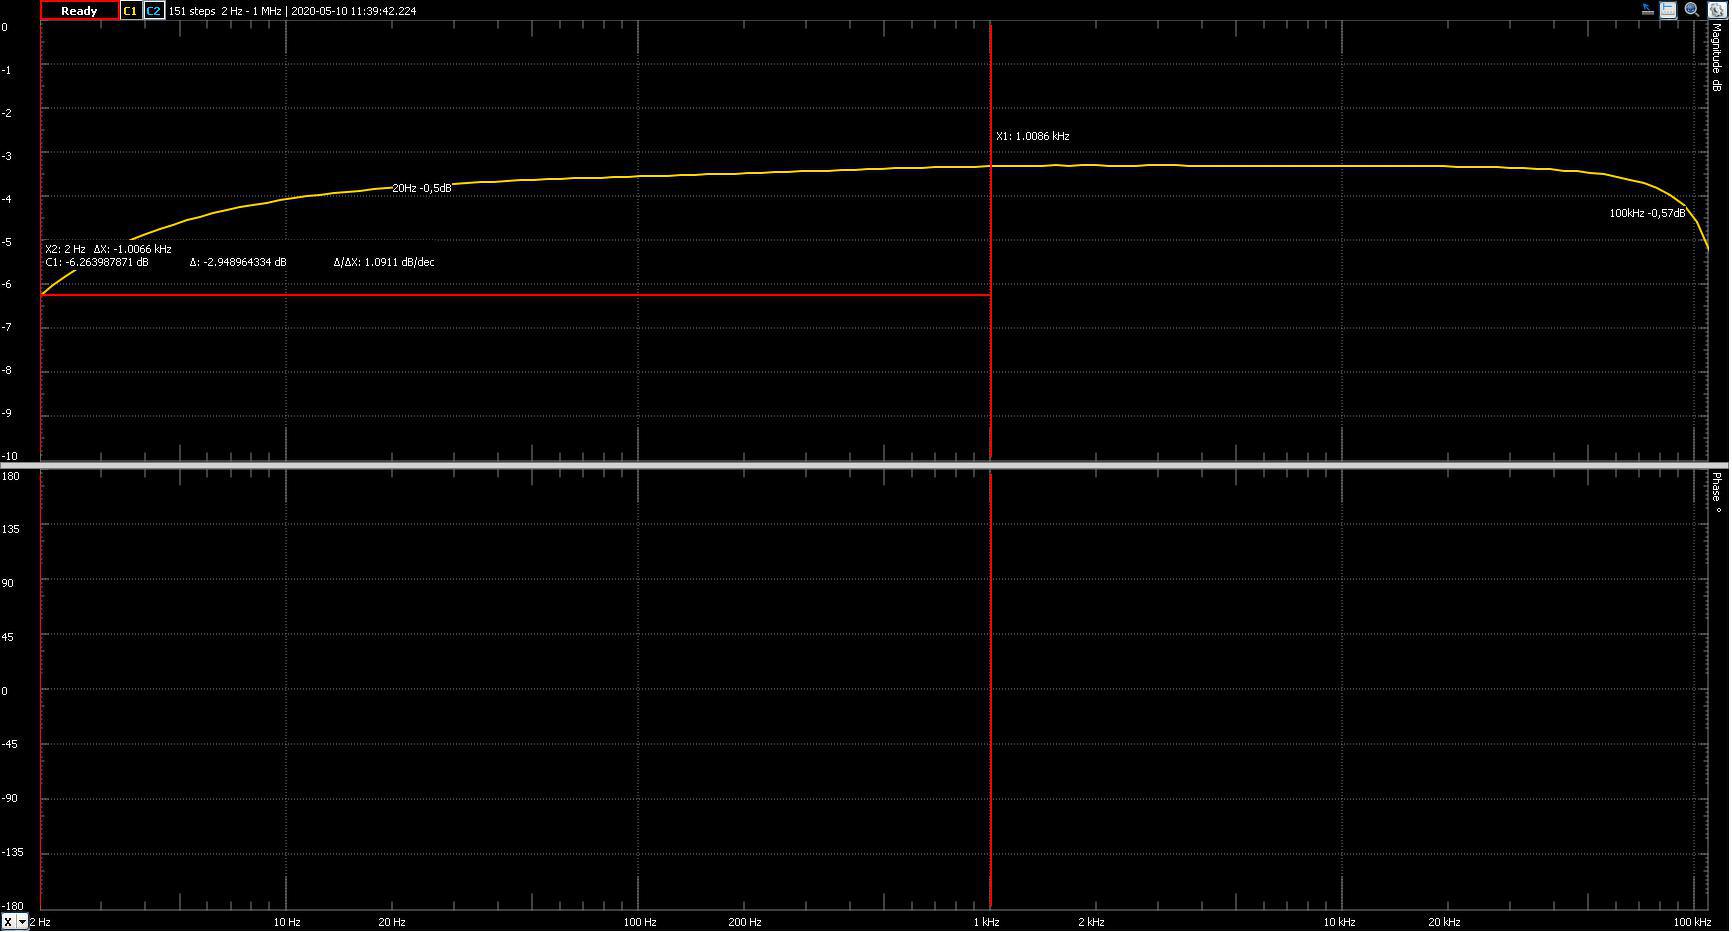Click the 2020-05-10 timestamp text
The image size is (1732, 932).
coord(353,11)
